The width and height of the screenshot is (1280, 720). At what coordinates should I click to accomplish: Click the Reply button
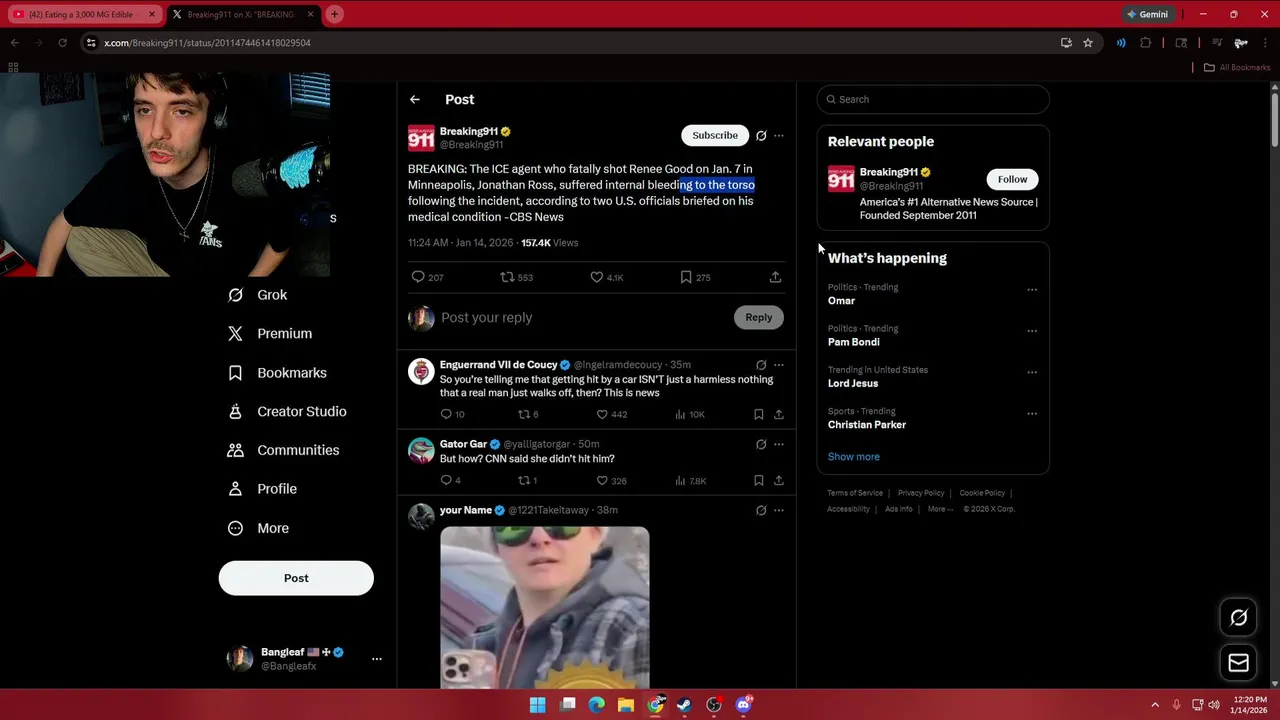pos(758,317)
